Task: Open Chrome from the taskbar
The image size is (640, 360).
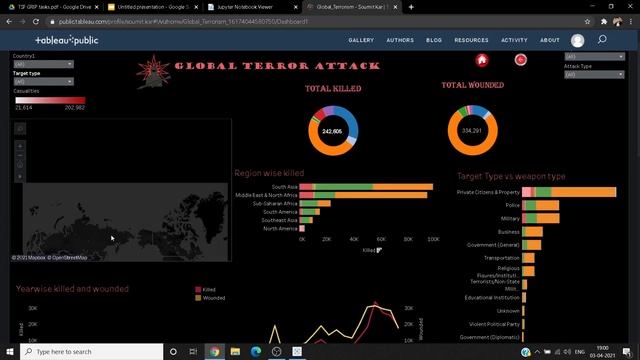Action: [x=215, y=351]
